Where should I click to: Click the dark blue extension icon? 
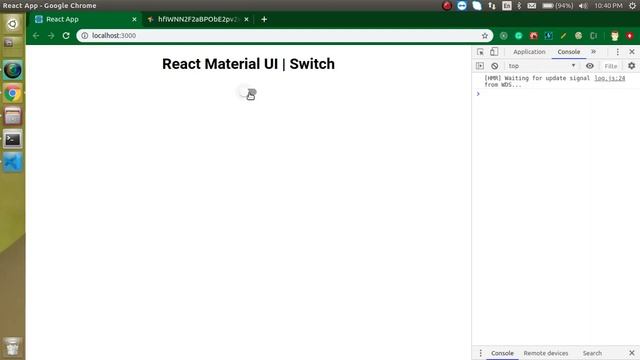549,36
